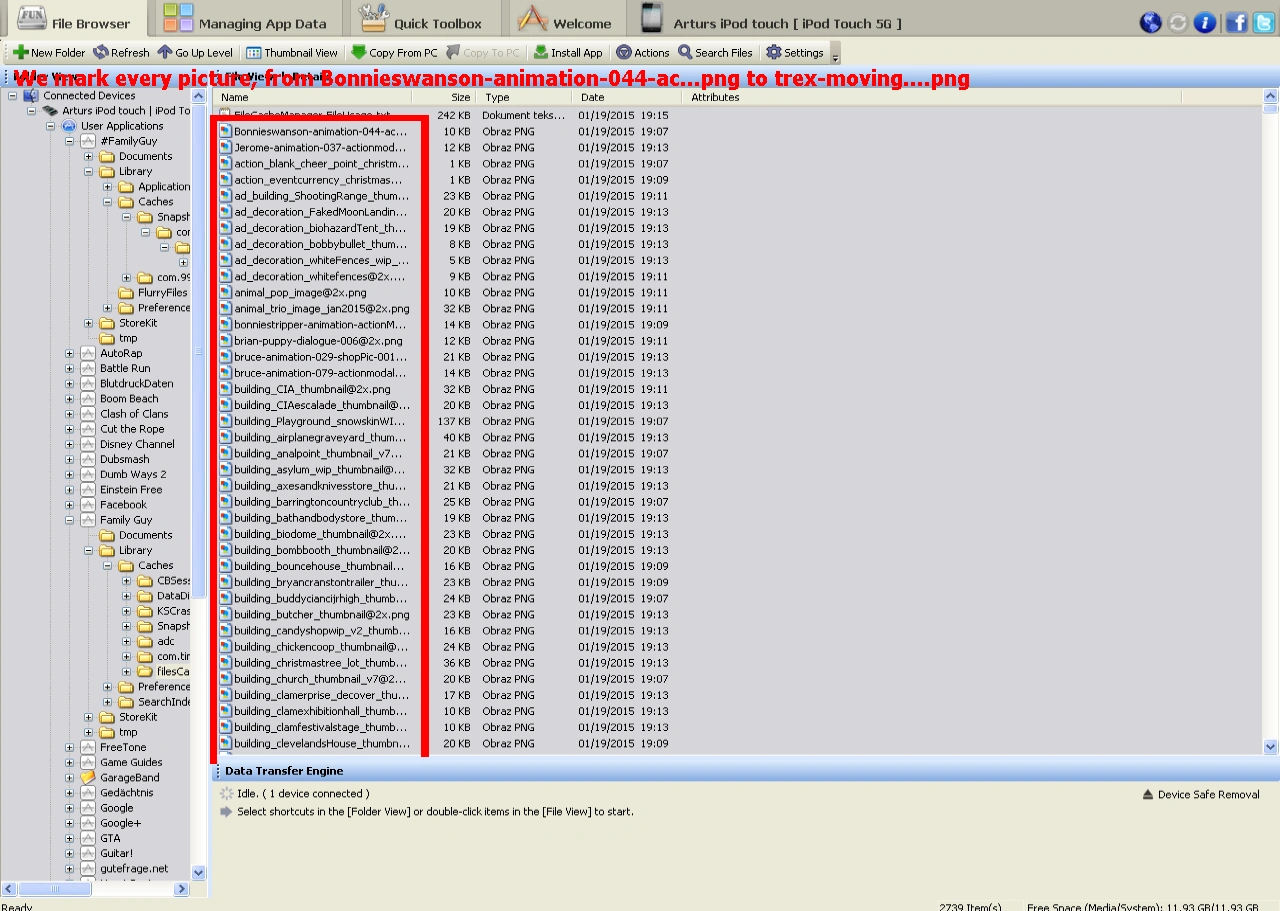Expand the Clash of Clans app node
Viewport: 1280px width, 911px height.
(x=70, y=414)
